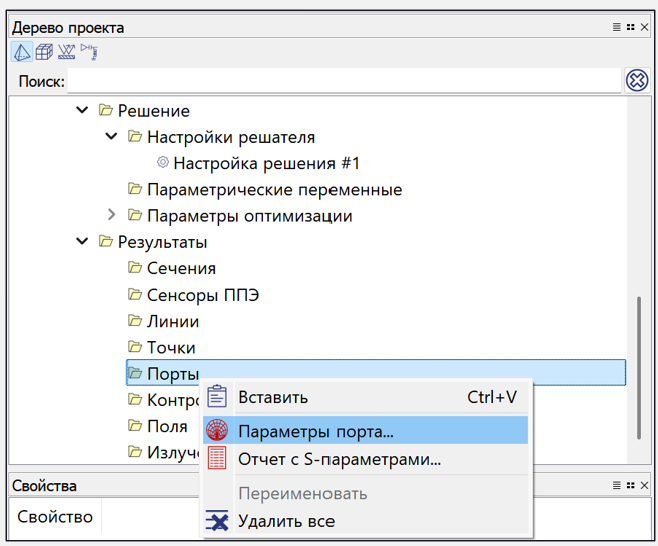Expand the Параметры оптимизации node
The height and width of the screenshot is (546, 658).
(111, 215)
